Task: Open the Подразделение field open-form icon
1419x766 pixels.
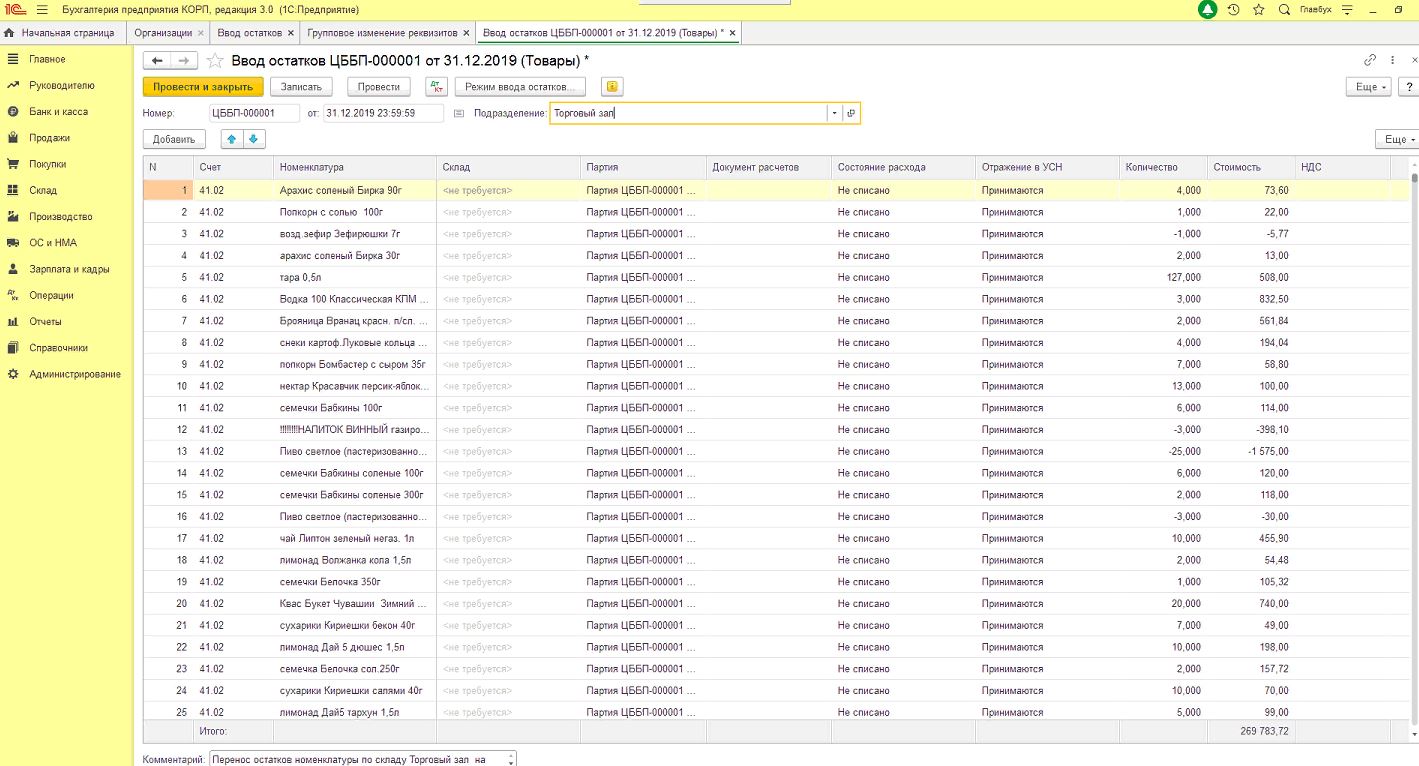Action: click(x=851, y=114)
